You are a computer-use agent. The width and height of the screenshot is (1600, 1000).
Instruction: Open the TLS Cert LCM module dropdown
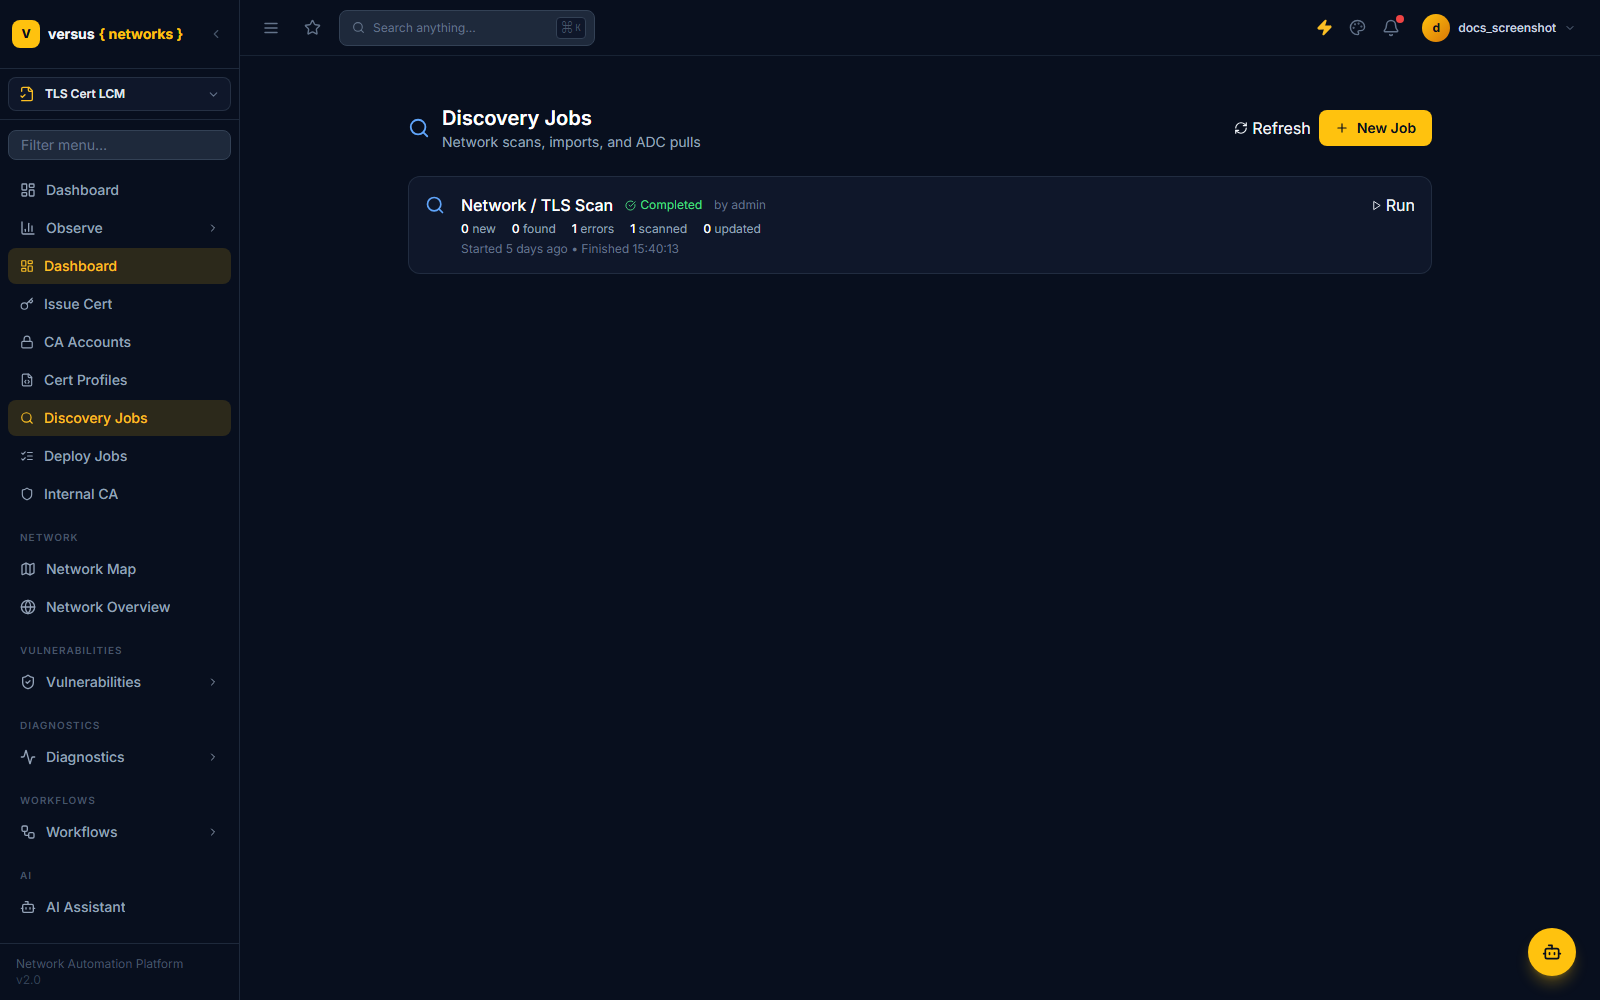tap(119, 94)
